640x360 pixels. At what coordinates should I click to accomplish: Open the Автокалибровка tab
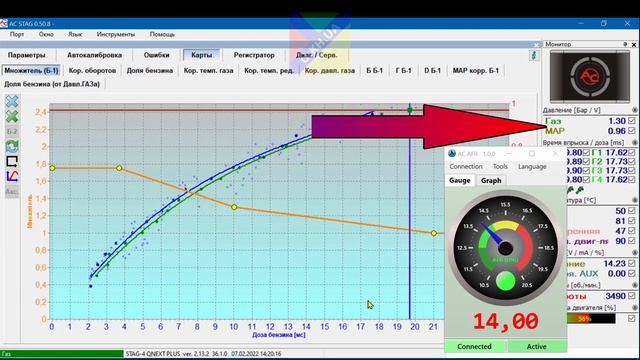tap(94, 55)
